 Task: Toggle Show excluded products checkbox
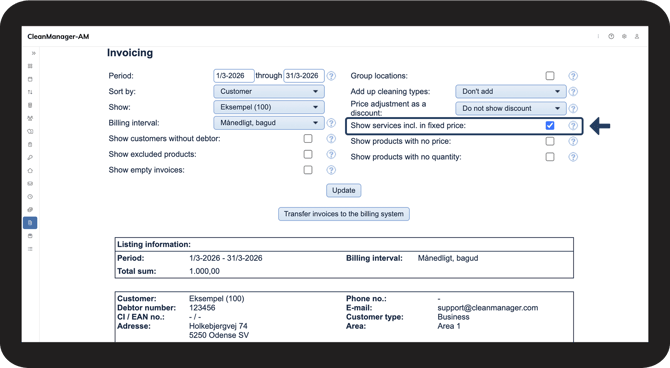tap(308, 154)
